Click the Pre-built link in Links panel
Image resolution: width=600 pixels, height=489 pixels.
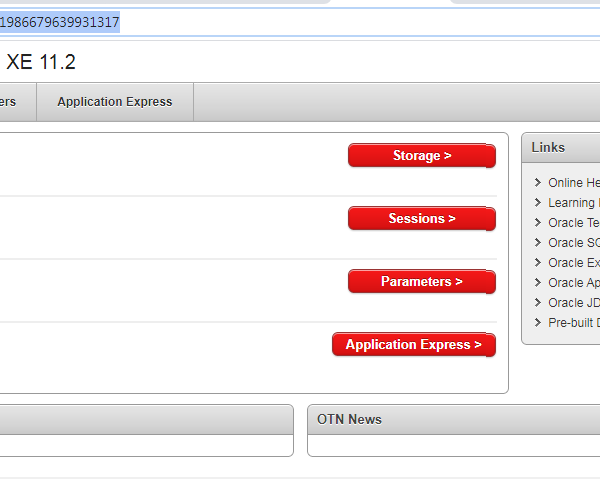(574, 323)
